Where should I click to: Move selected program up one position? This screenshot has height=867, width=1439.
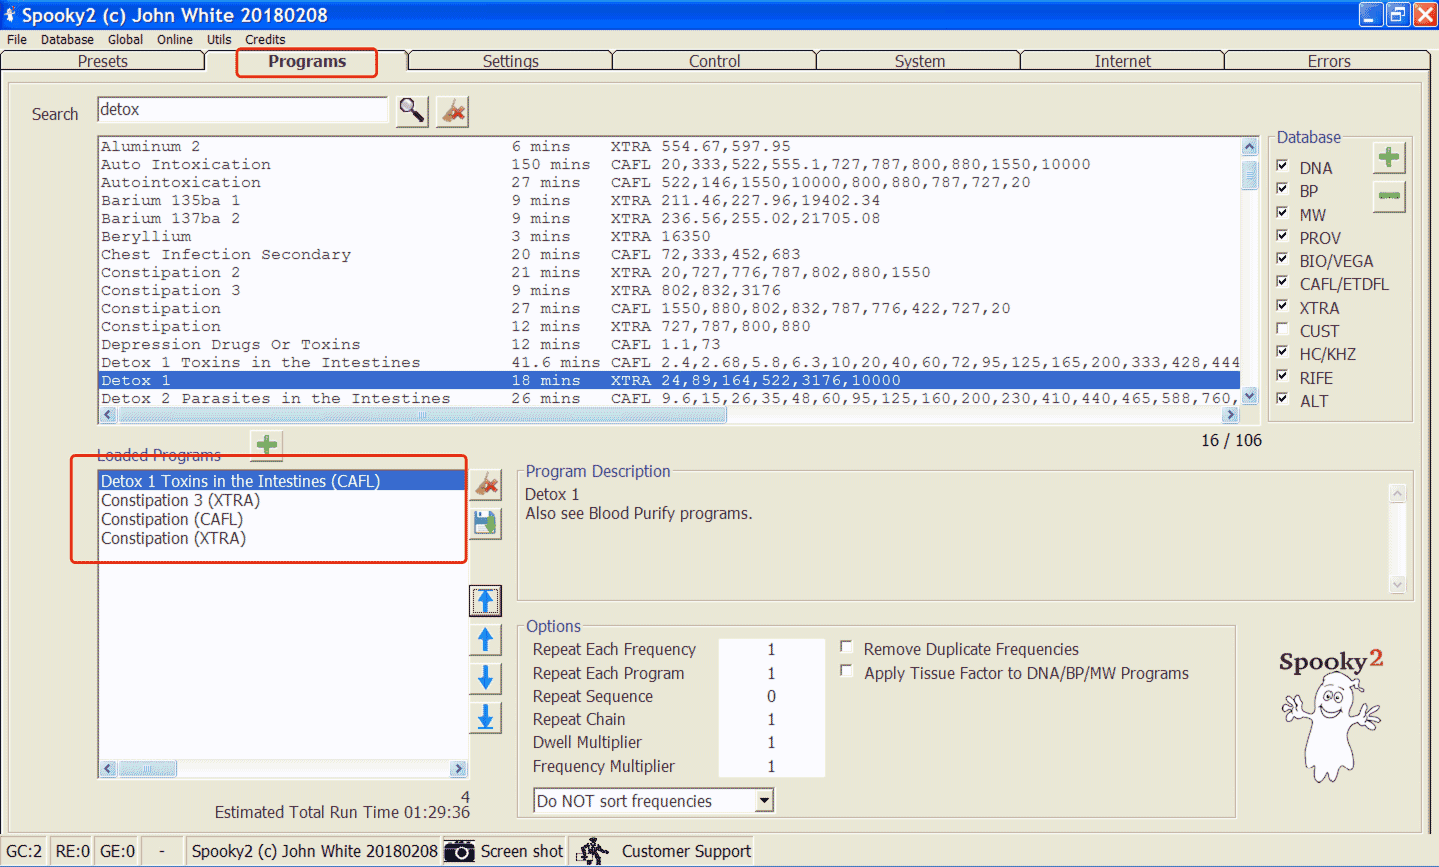click(486, 640)
